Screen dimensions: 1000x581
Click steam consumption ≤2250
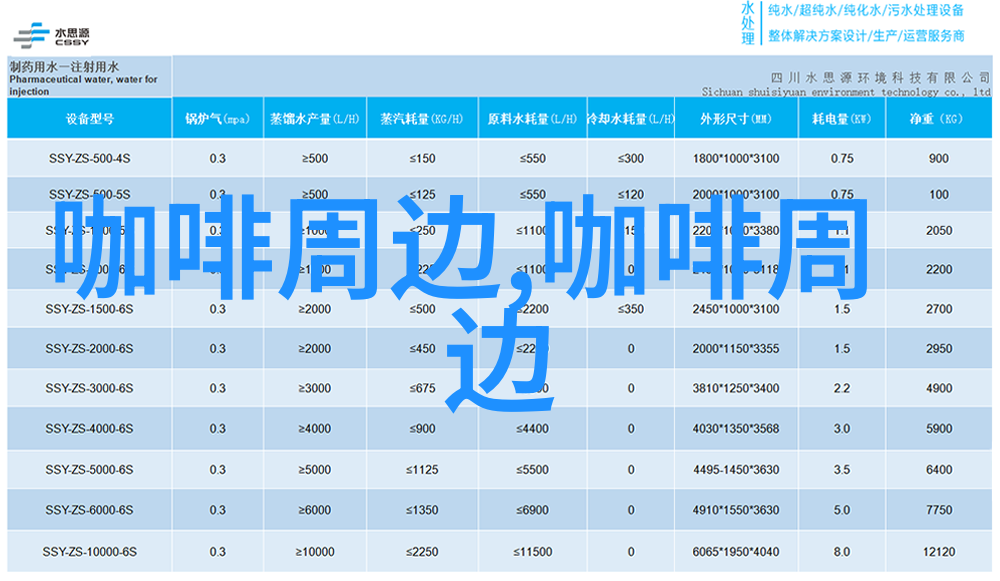tap(422, 552)
